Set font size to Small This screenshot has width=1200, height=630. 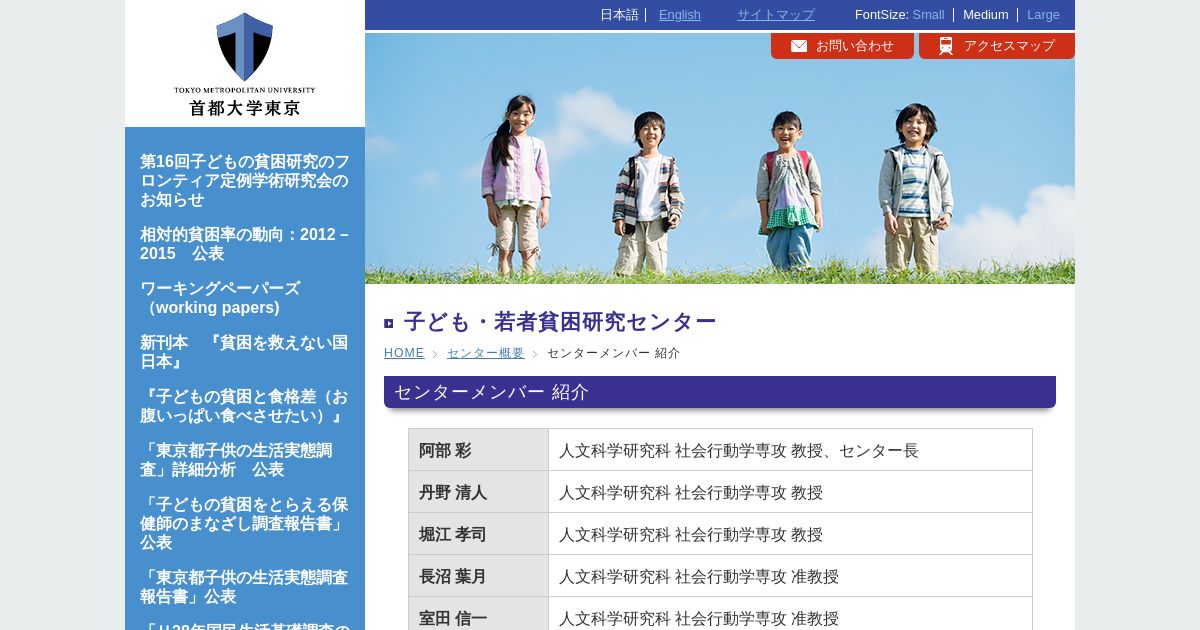pyautogui.click(x=928, y=15)
